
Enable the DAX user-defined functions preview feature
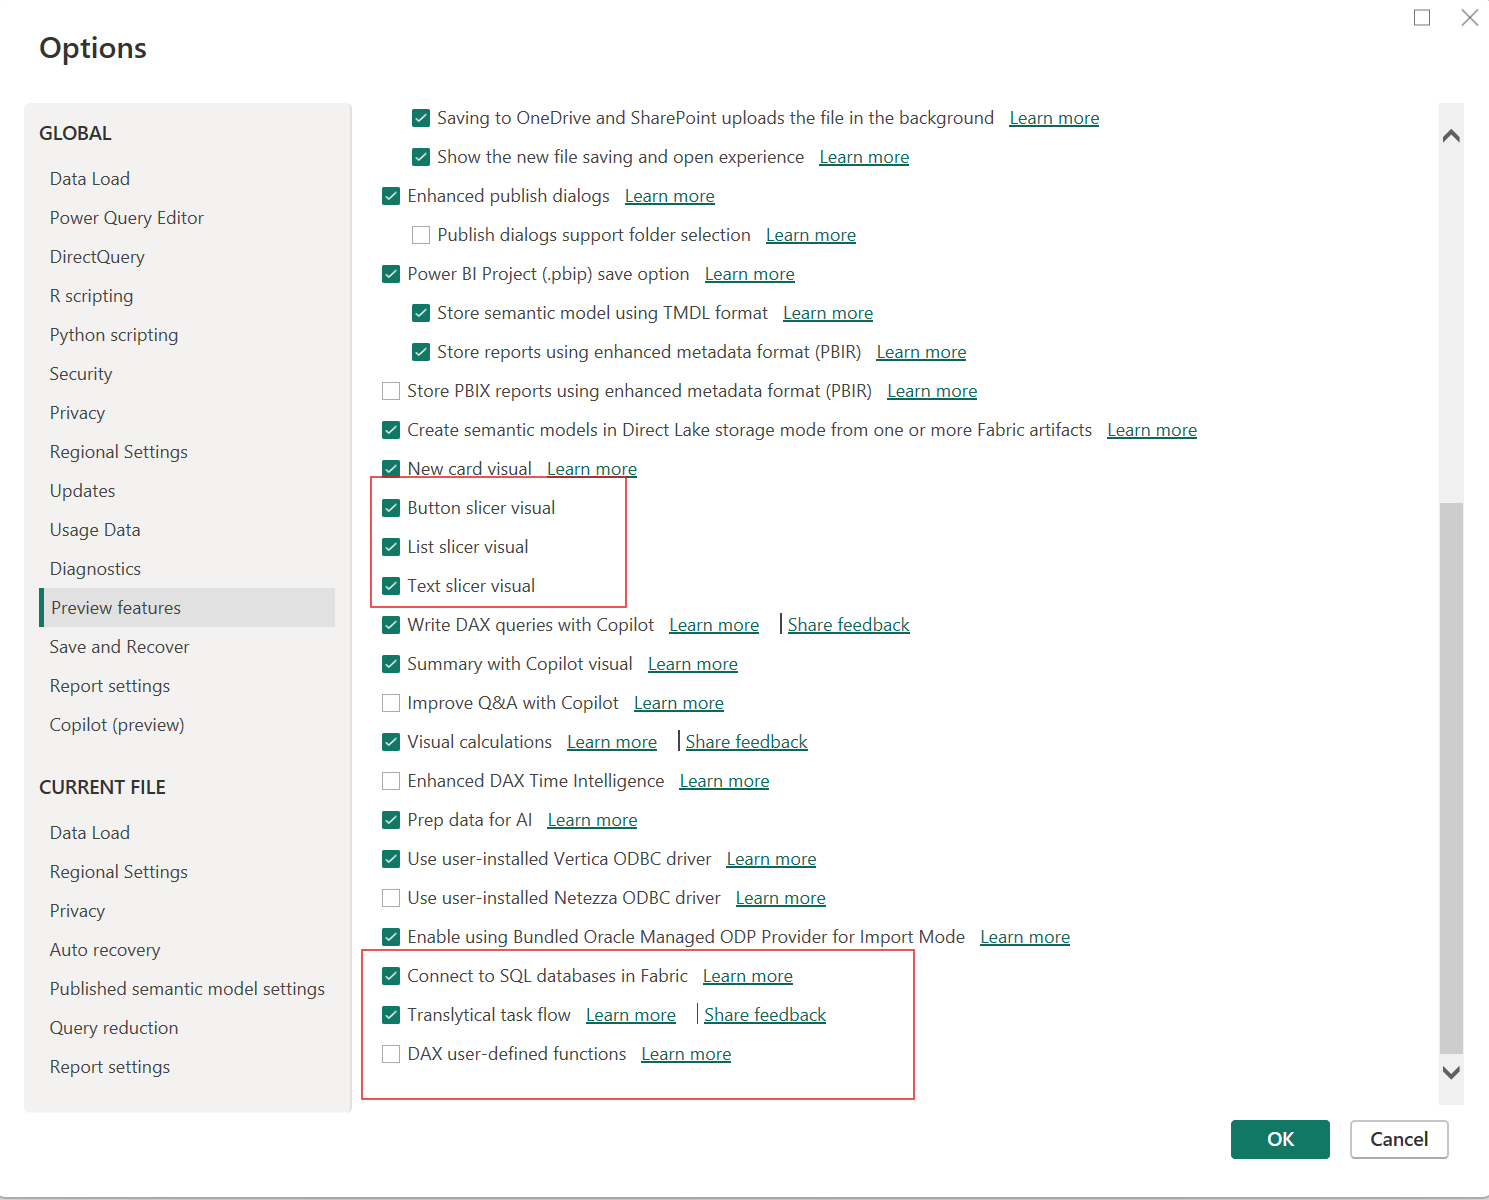tap(390, 1053)
